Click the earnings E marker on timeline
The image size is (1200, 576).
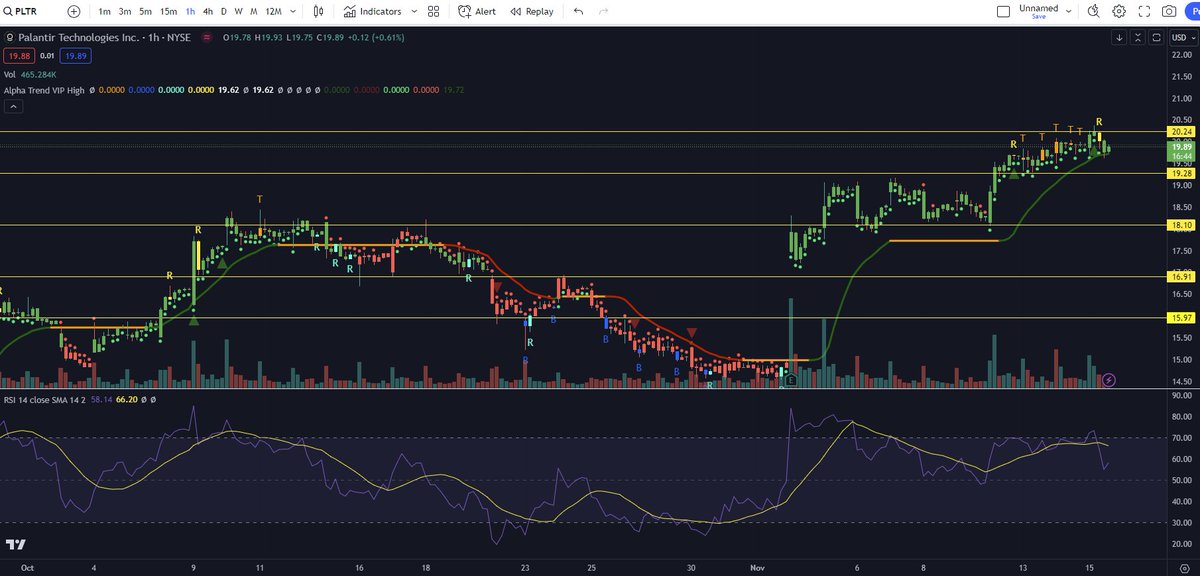[790, 380]
